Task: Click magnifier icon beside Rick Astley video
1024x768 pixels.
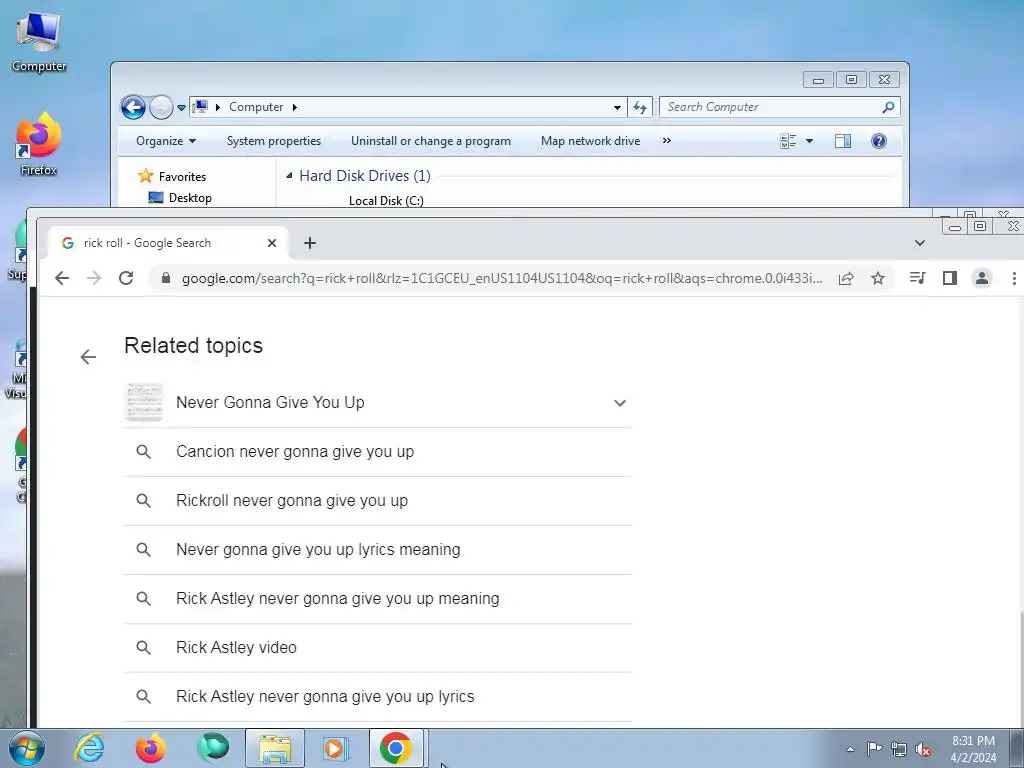Action: coord(144,648)
